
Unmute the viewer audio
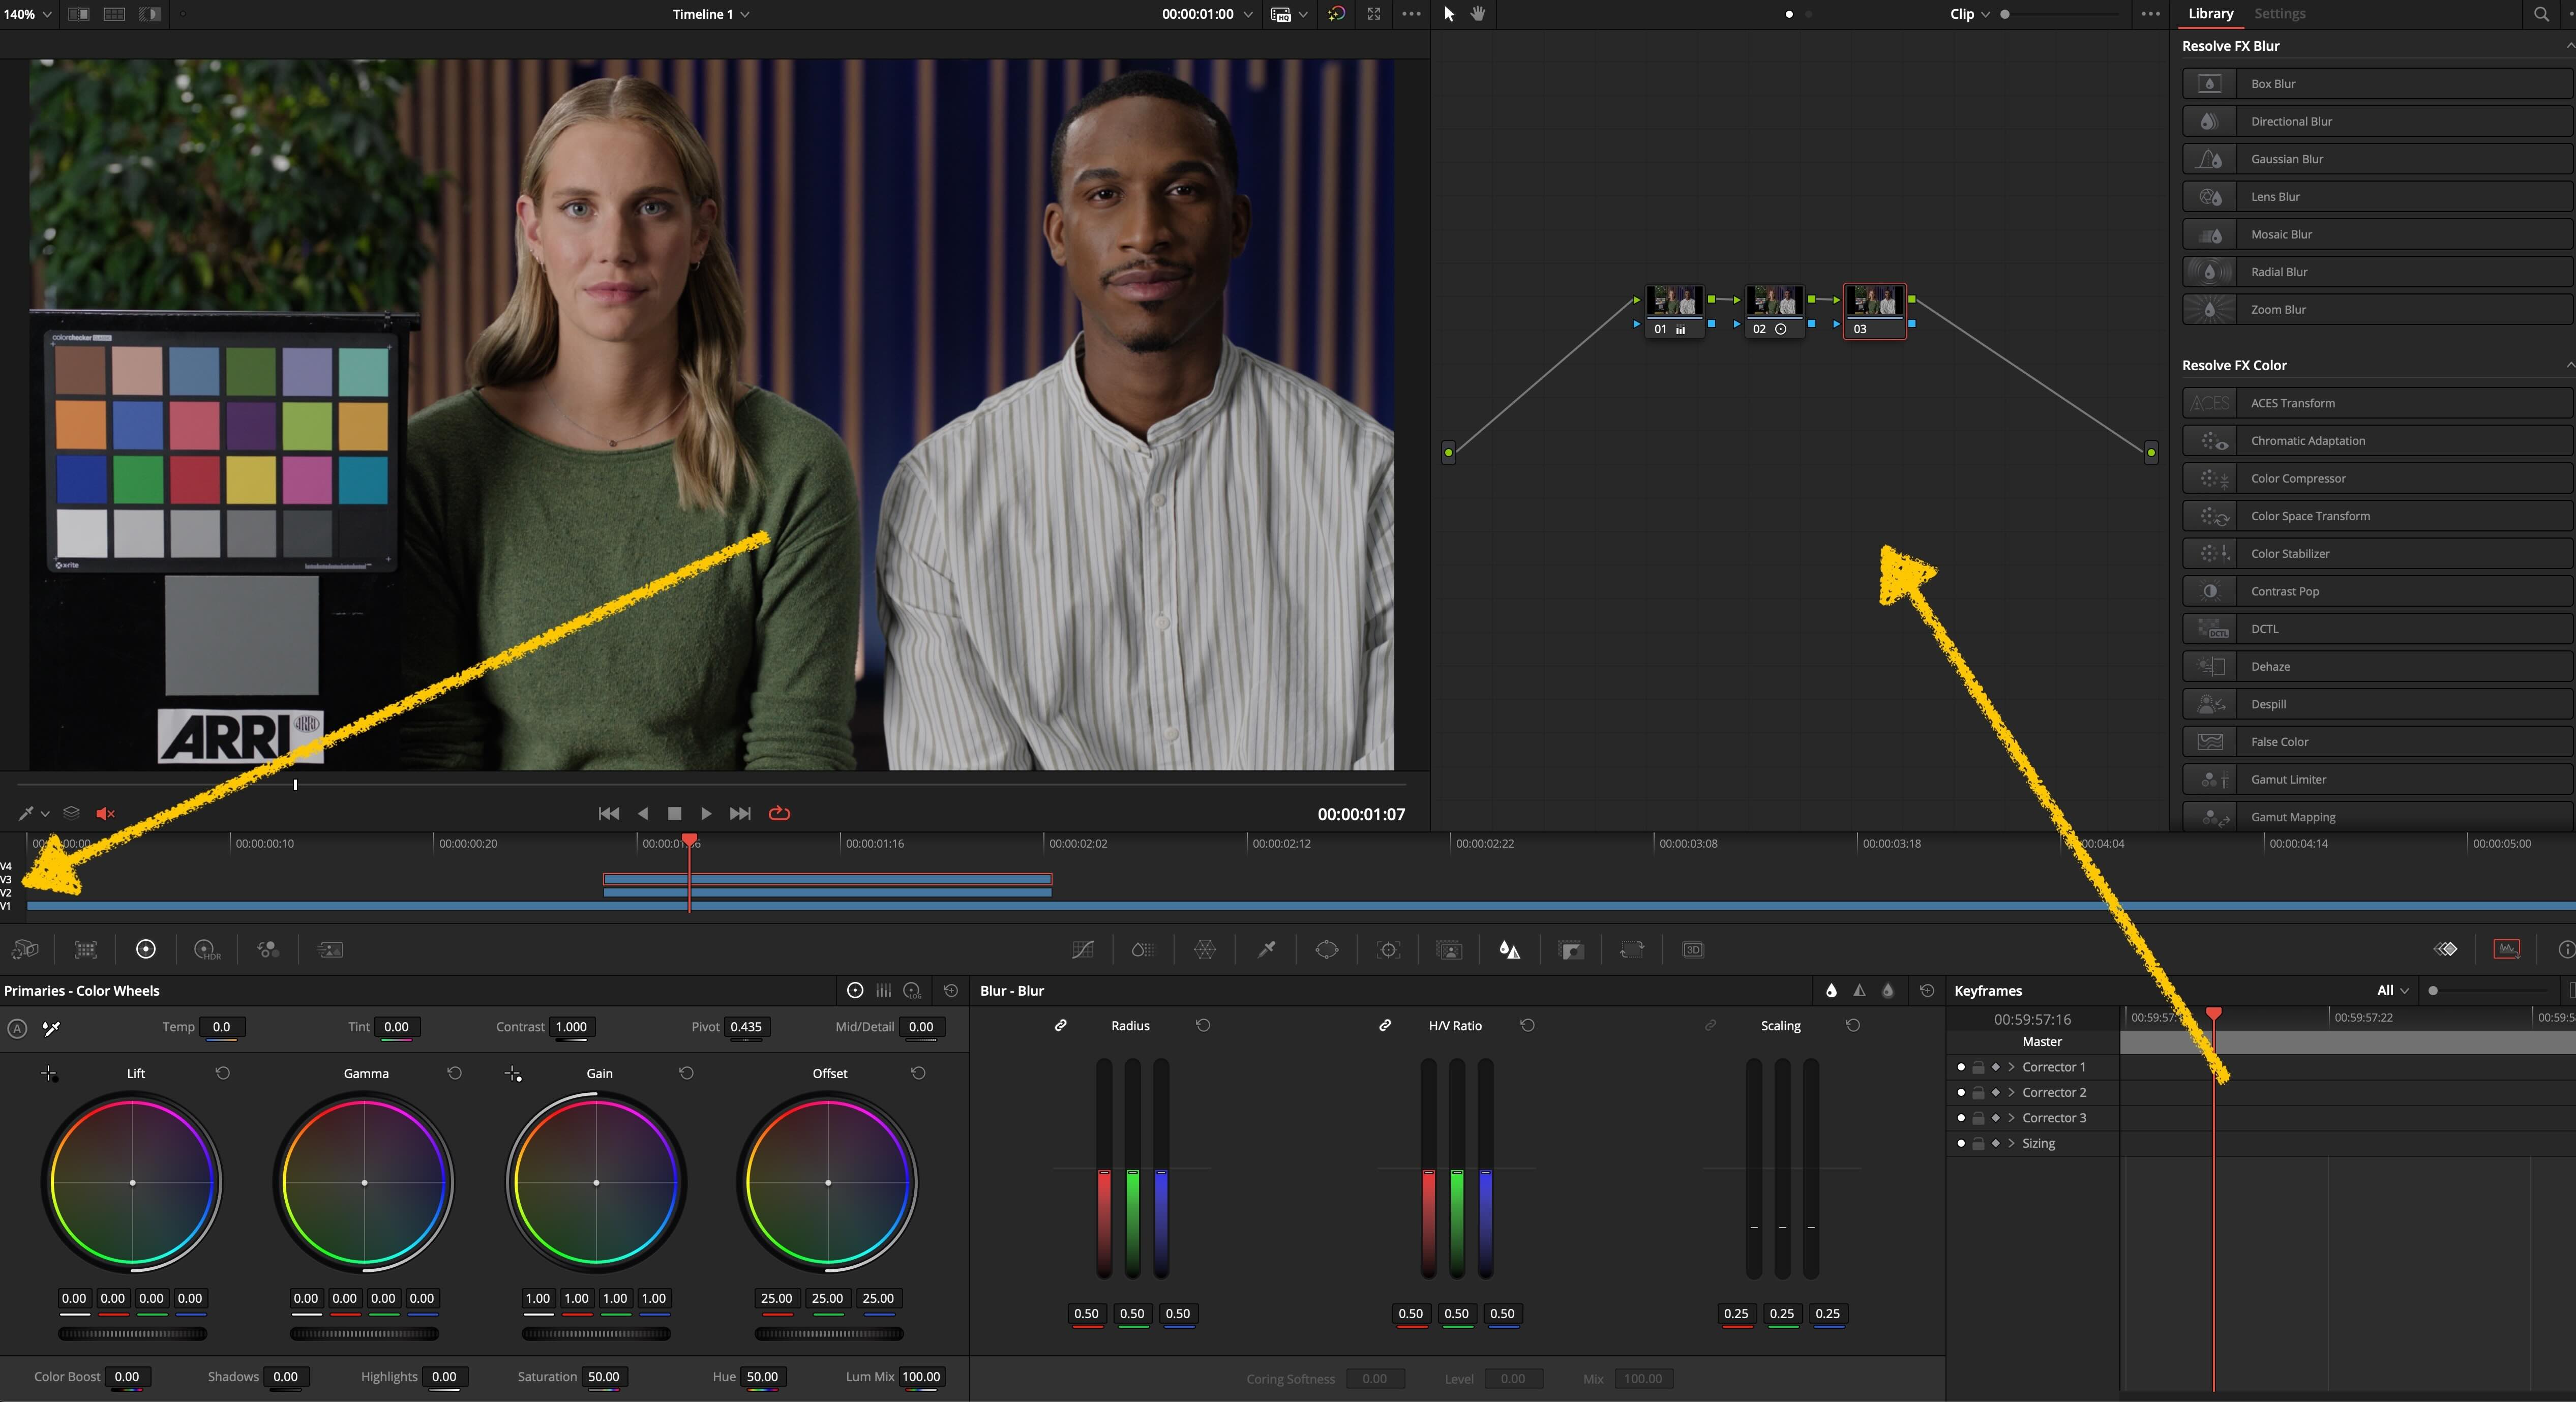tap(105, 813)
